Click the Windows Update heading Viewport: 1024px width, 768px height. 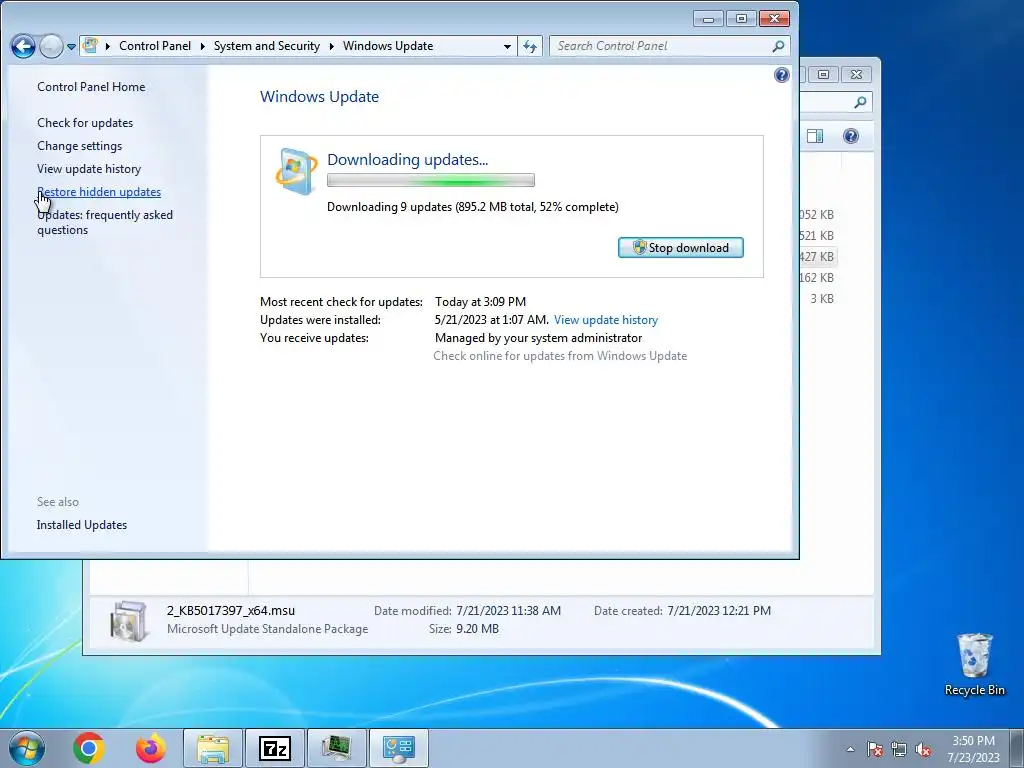[x=319, y=97]
